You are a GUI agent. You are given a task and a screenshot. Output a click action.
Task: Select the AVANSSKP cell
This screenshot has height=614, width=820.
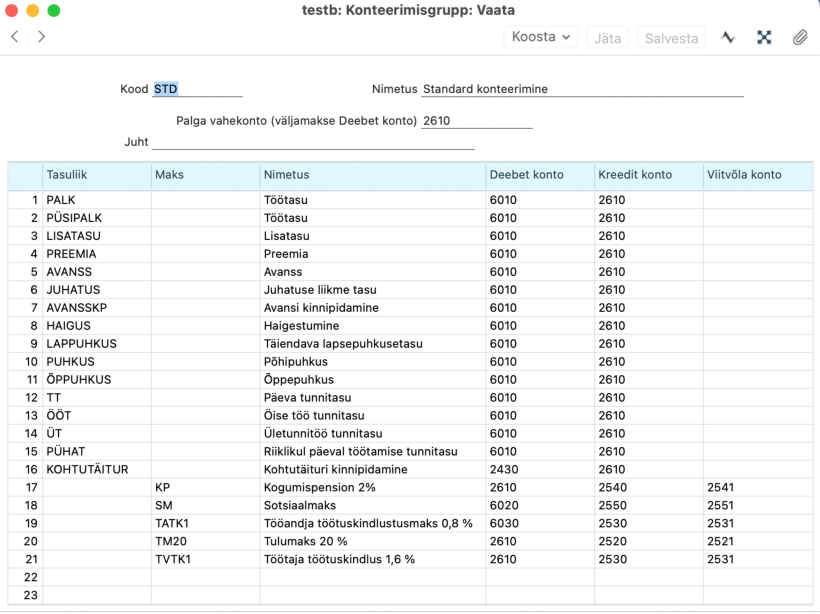click(97, 308)
